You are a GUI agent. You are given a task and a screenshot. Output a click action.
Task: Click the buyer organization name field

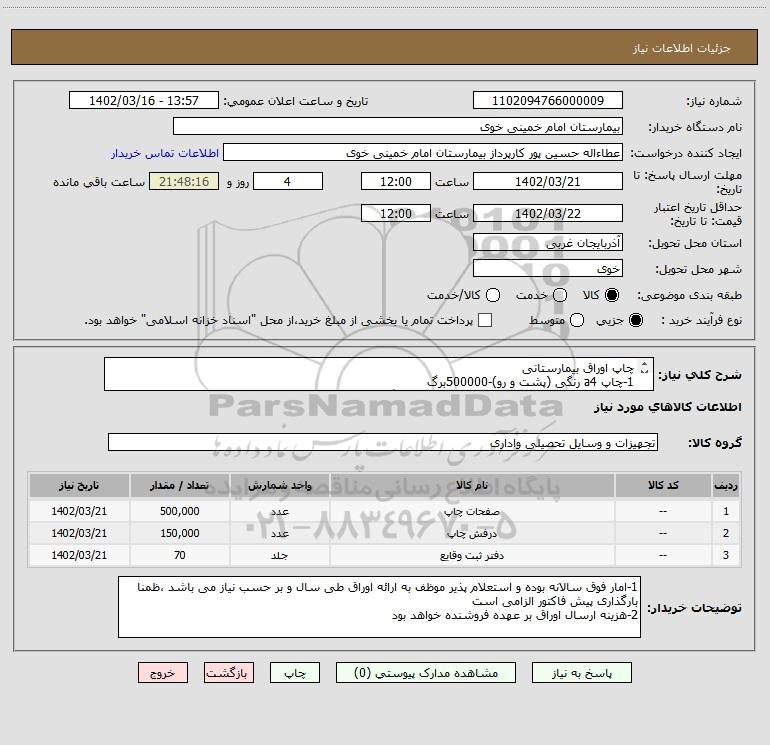[398, 127]
